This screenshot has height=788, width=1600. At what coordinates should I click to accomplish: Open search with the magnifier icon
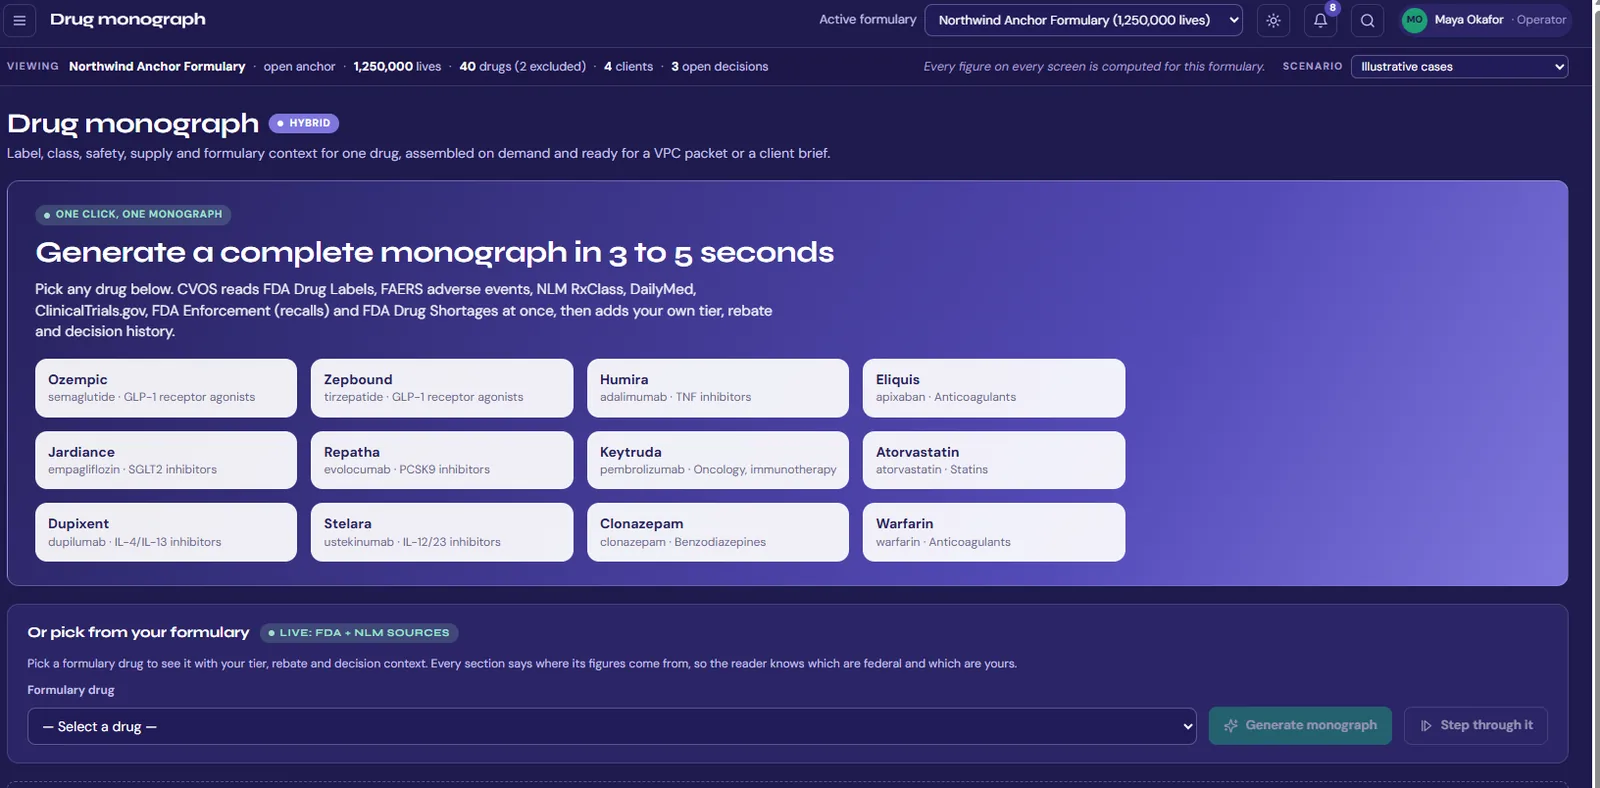(x=1367, y=20)
